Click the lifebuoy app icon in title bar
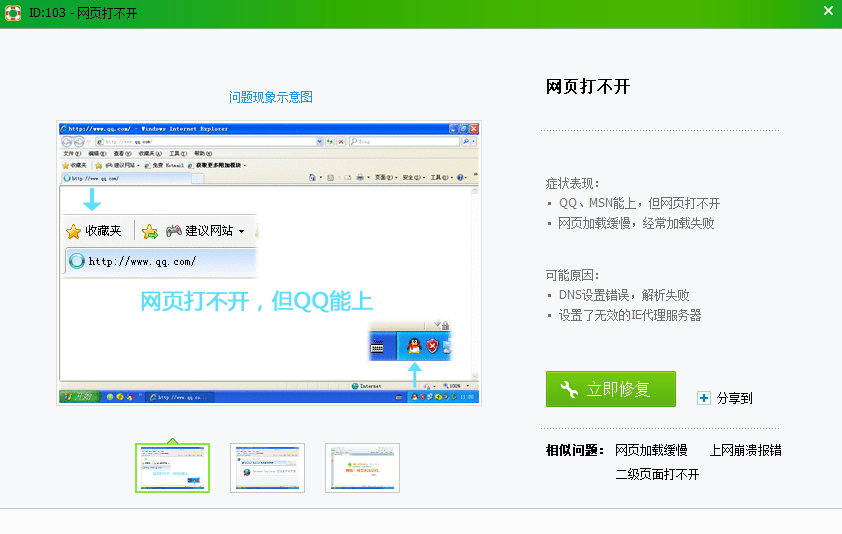Image resolution: width=842 pixels, height=534 pixels. pos(13,13)
